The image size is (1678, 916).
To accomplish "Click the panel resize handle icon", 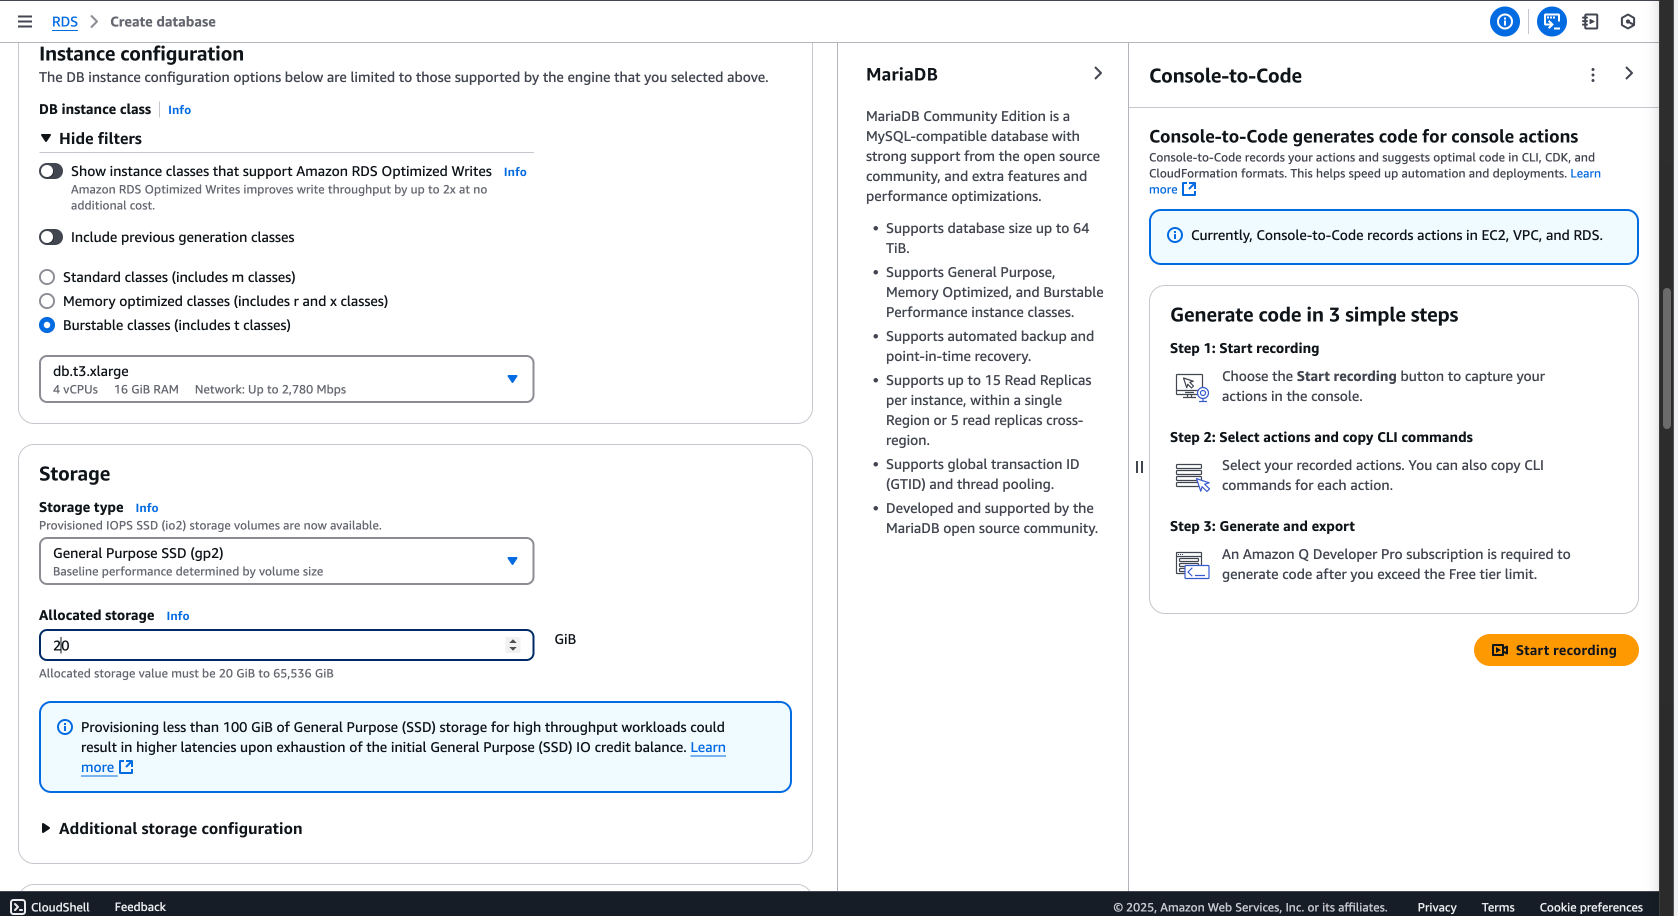I will 1139,467.
